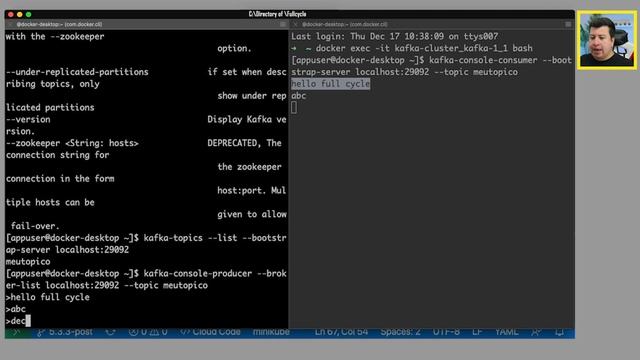Close the right terminal tab
The width and height of the screenshot is (640, 360).
296,24
